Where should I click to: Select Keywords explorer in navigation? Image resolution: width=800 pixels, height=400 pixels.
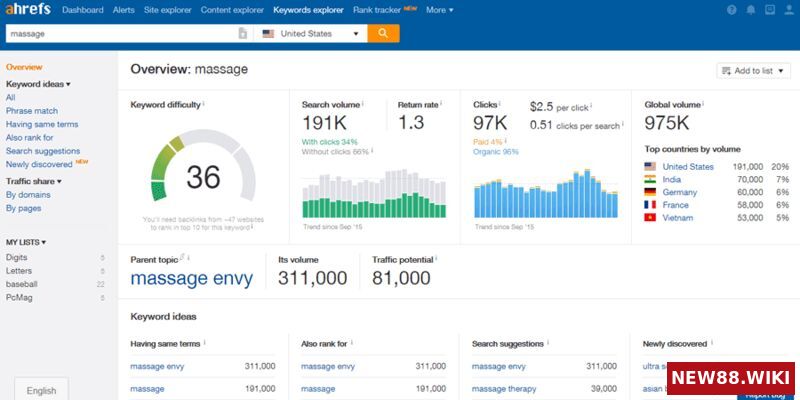pyautogui.click(x=308, y=10)
